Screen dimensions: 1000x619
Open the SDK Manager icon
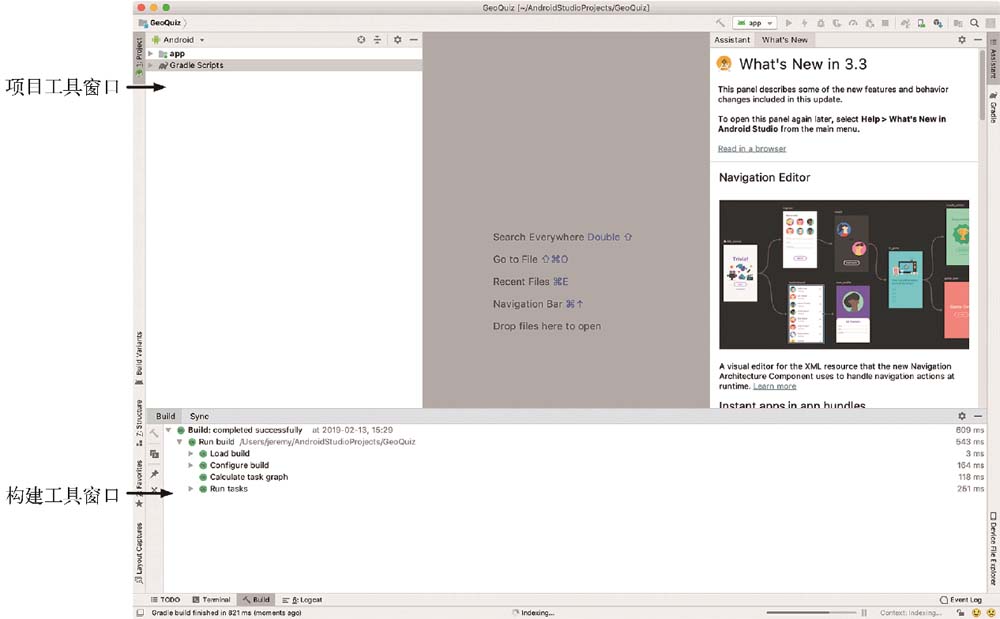pyautogui.click(x=938, y=23)
